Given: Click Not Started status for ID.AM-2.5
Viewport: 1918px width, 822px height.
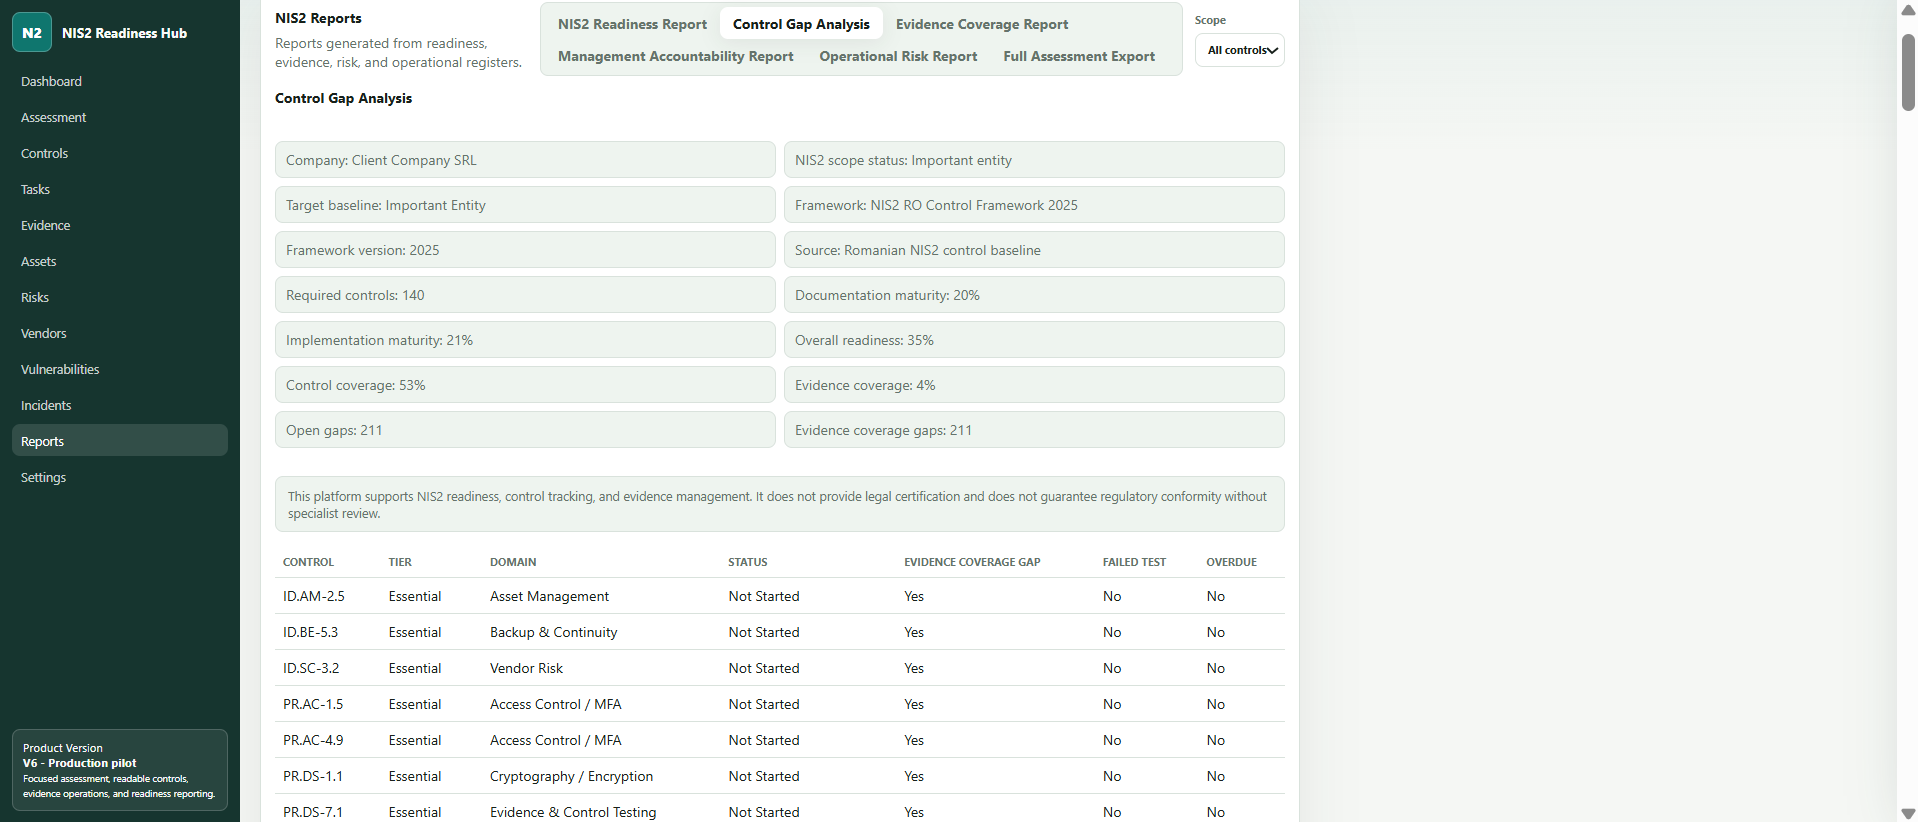Looking at the screenshot, I should tap(764, 596).
